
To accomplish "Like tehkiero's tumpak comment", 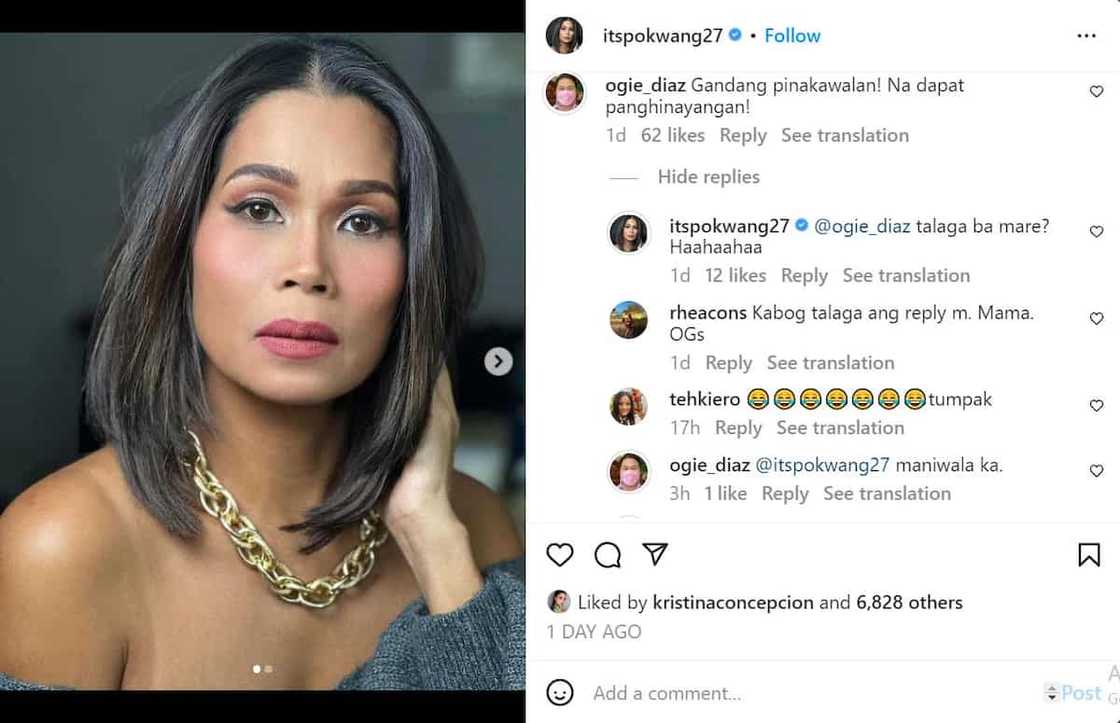I will pos(1096,406).
